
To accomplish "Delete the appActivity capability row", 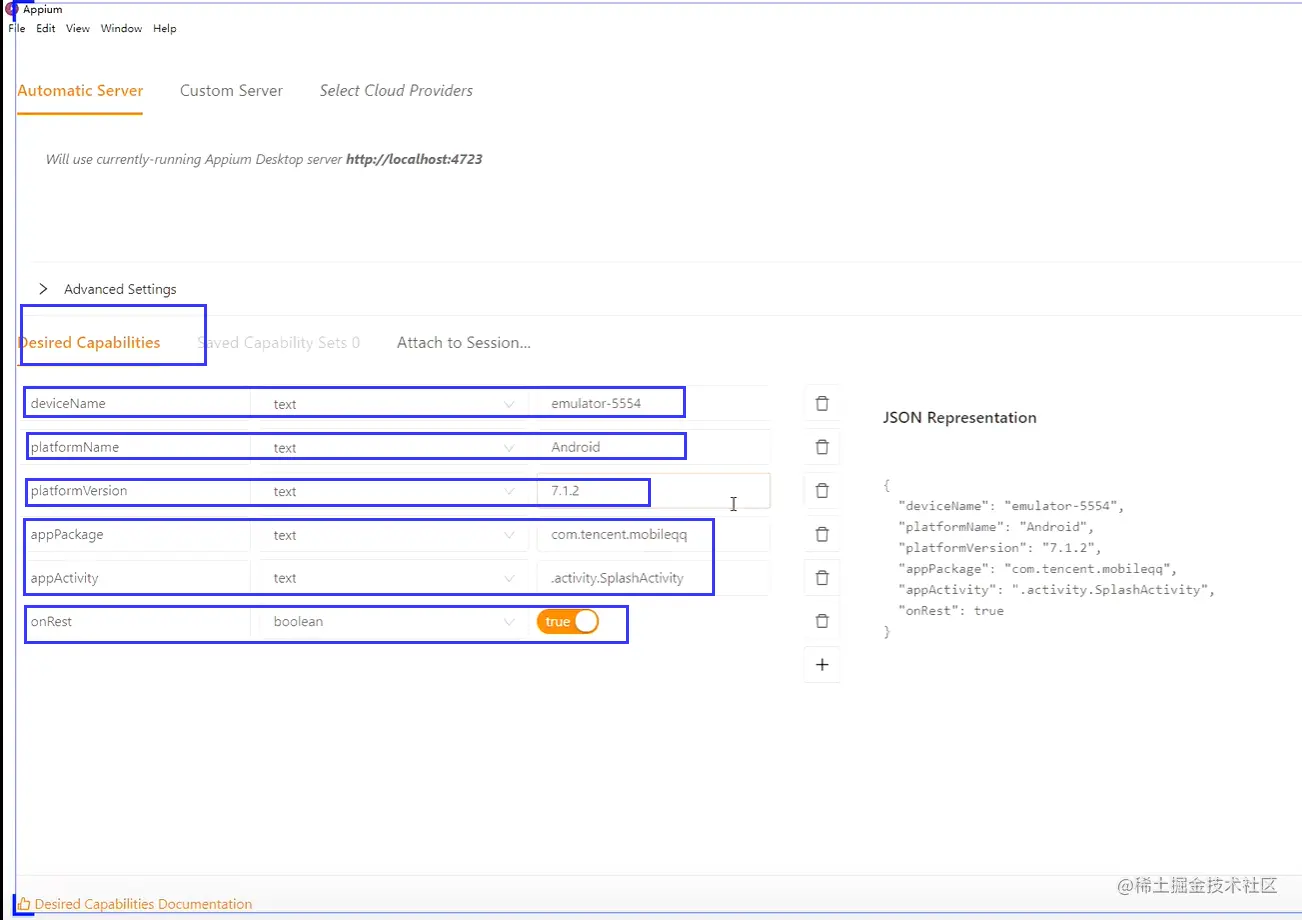I will click(822, 578).
